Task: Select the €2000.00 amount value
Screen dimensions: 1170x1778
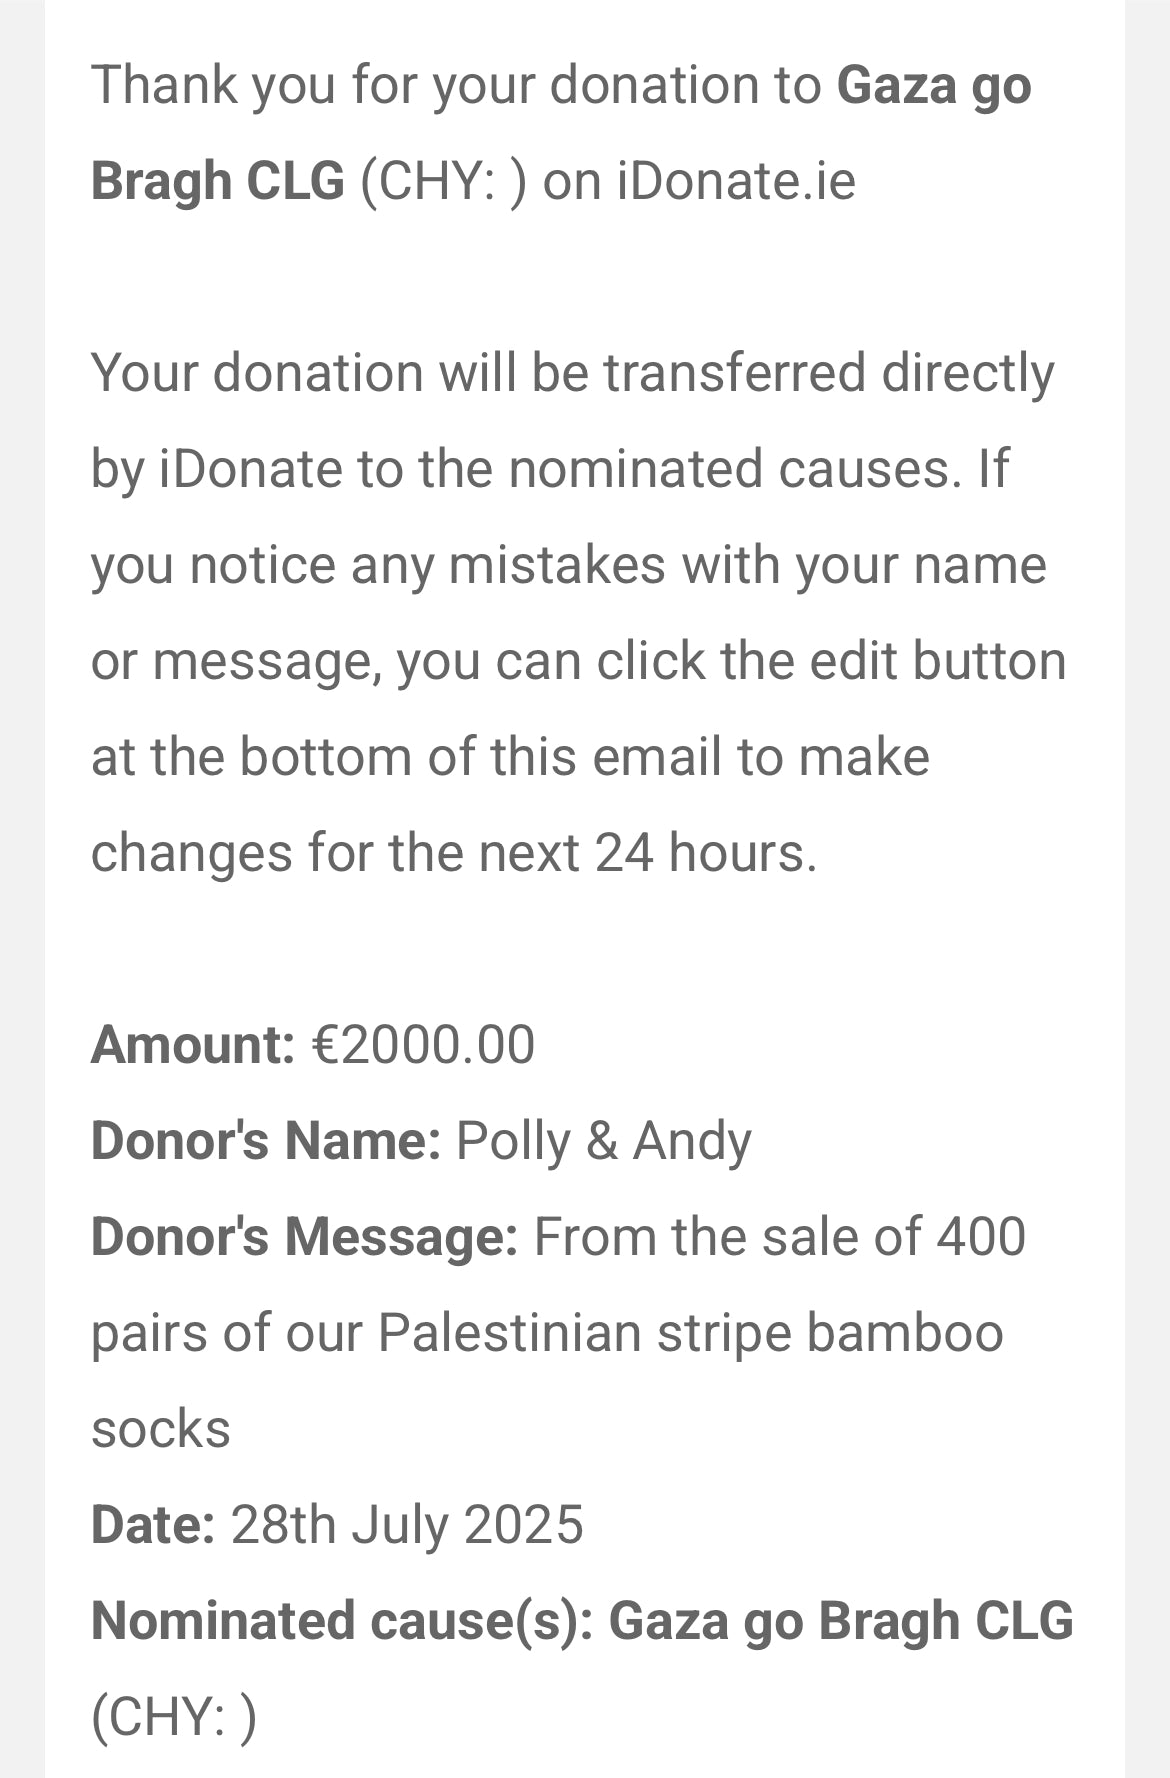Action: [424, 1045]
